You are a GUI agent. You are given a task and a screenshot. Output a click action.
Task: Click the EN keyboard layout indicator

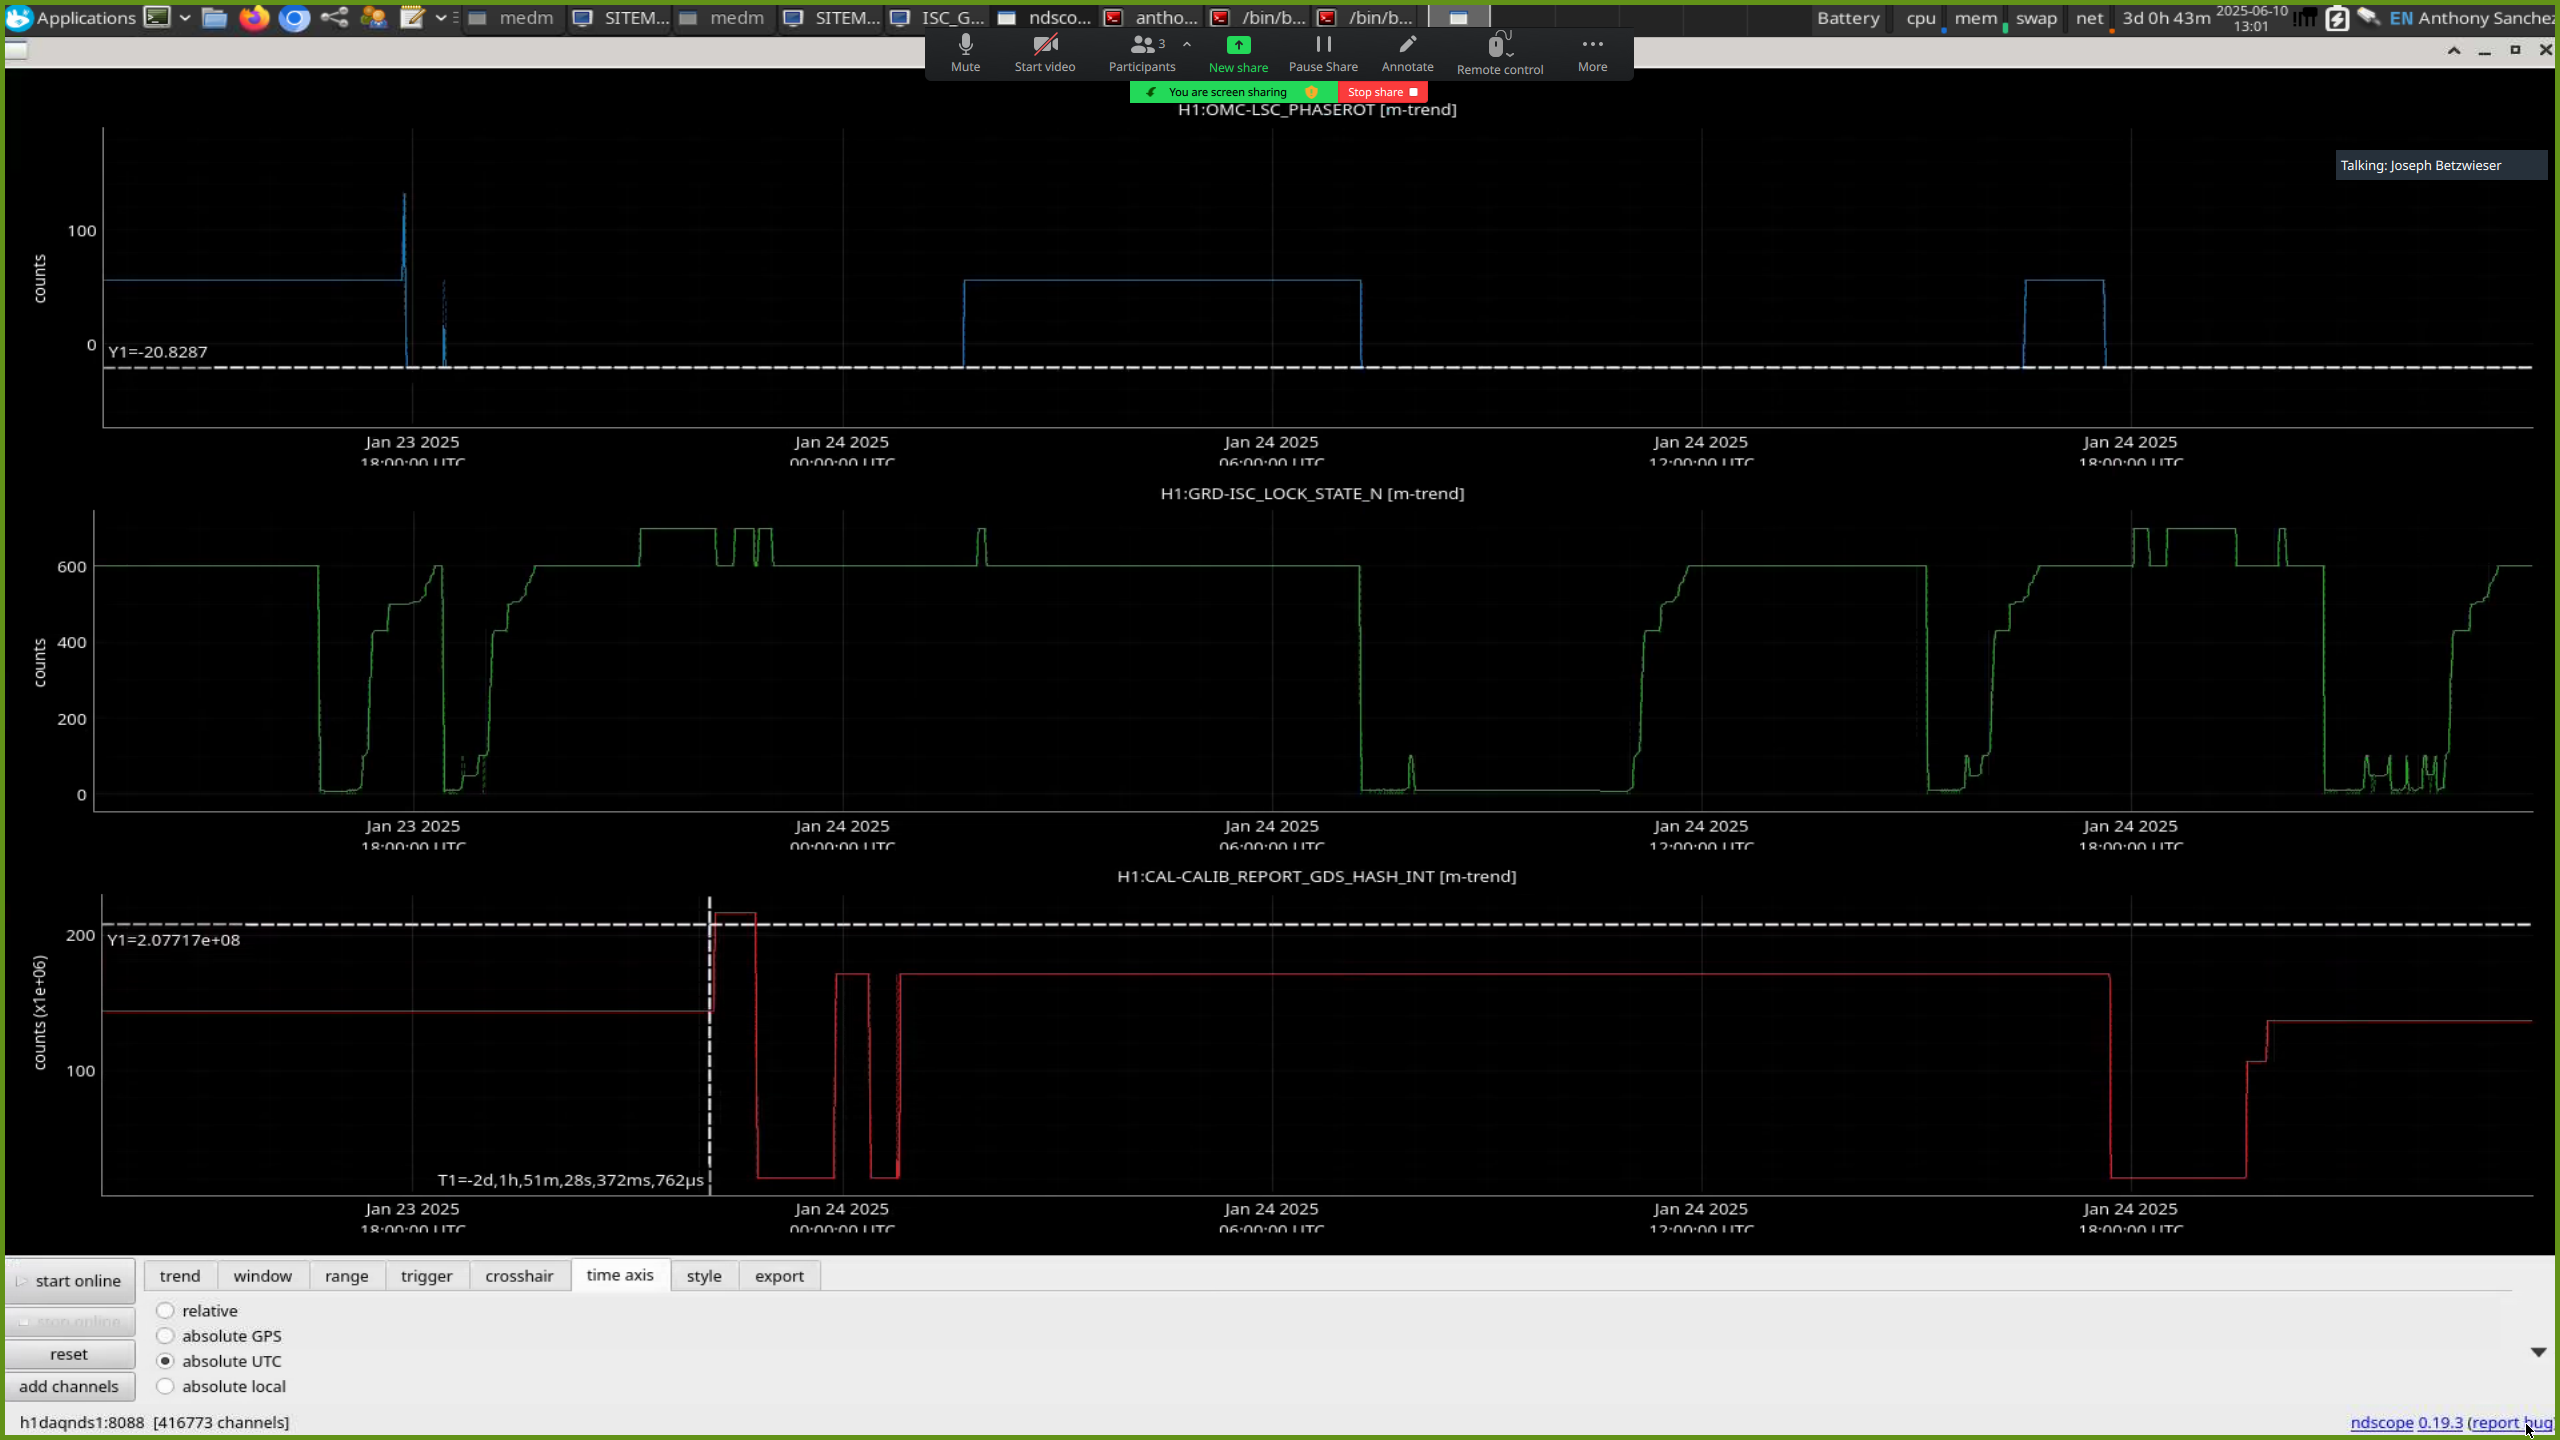(x=2401, y=18)
